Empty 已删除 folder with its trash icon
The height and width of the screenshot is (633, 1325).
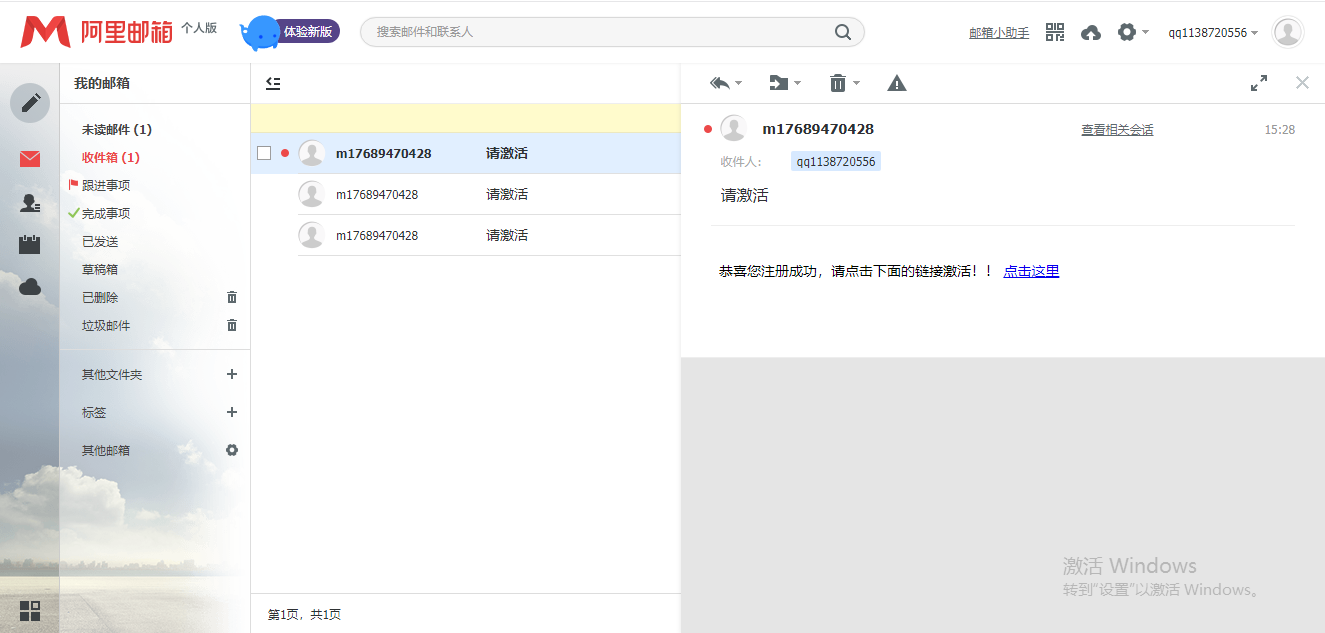[x=232, y=297]
